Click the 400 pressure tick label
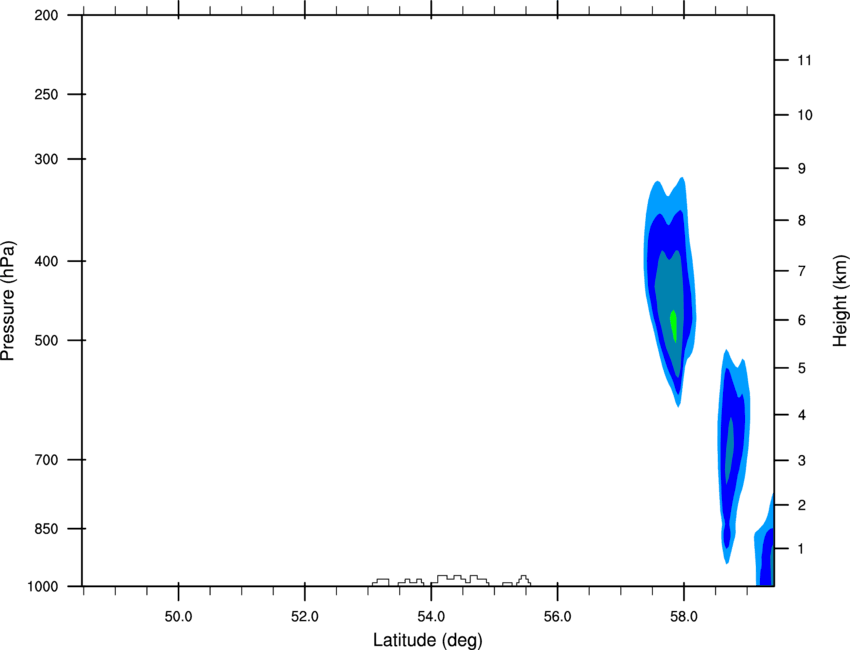Viewport: 850px width, 650px height. (x=46, y=261)
